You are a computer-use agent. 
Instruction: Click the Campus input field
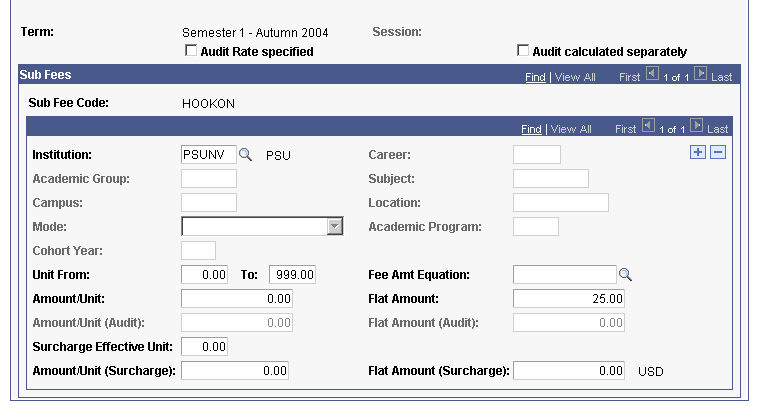click(209, 202)
